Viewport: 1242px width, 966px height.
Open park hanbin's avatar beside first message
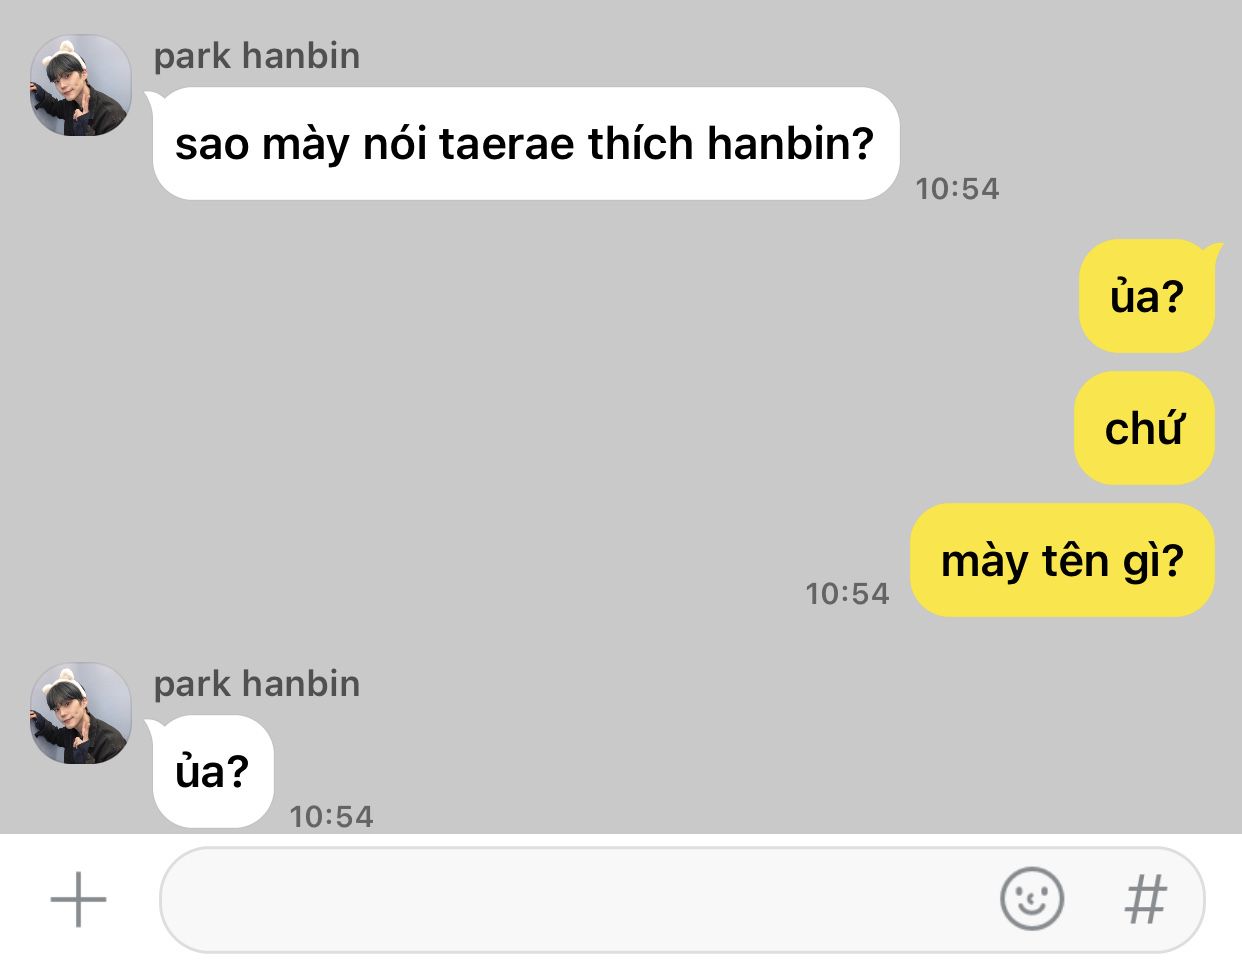[82, 86]
